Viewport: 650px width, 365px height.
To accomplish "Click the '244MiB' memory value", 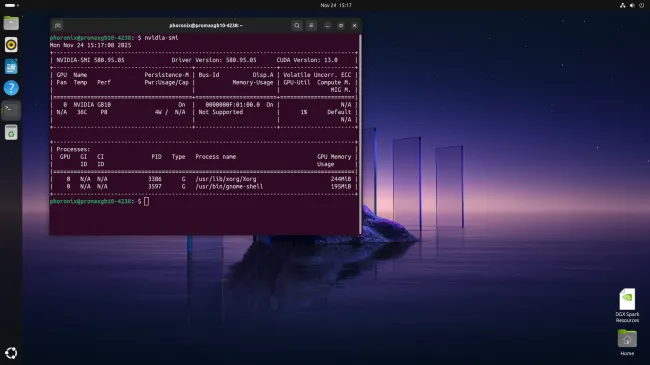I will [x=341, y=179].
